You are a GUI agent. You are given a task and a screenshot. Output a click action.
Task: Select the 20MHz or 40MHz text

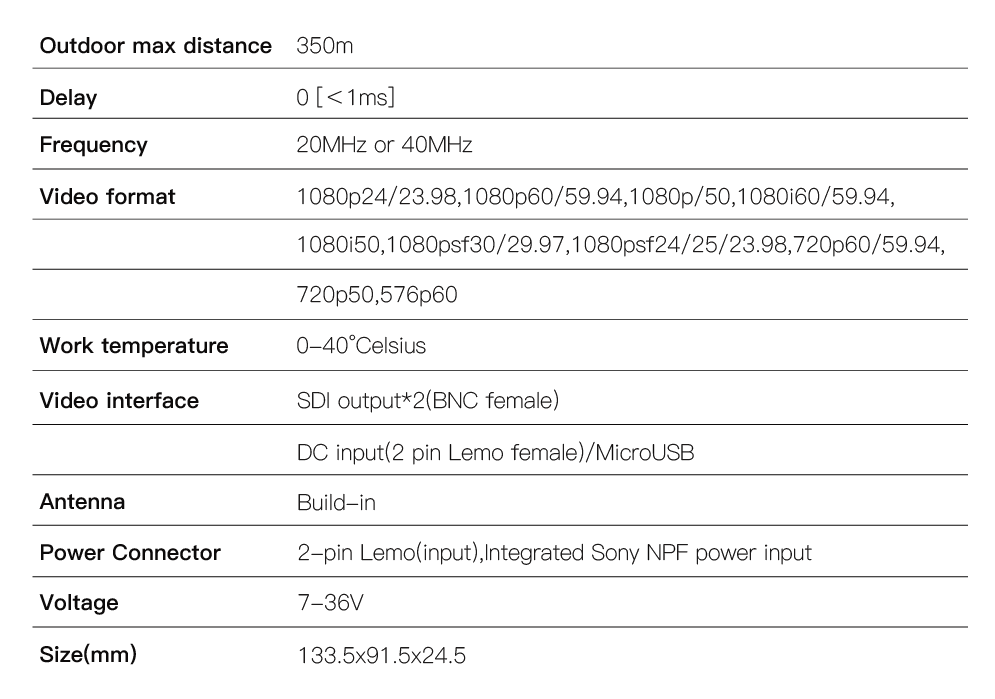coord(384,145)
